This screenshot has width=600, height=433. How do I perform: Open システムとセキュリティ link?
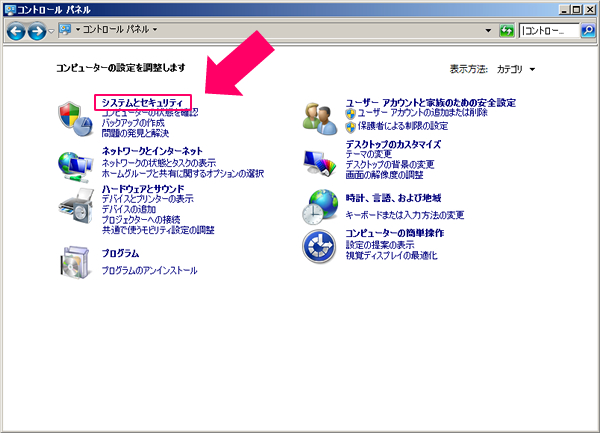tap(142, 102)
